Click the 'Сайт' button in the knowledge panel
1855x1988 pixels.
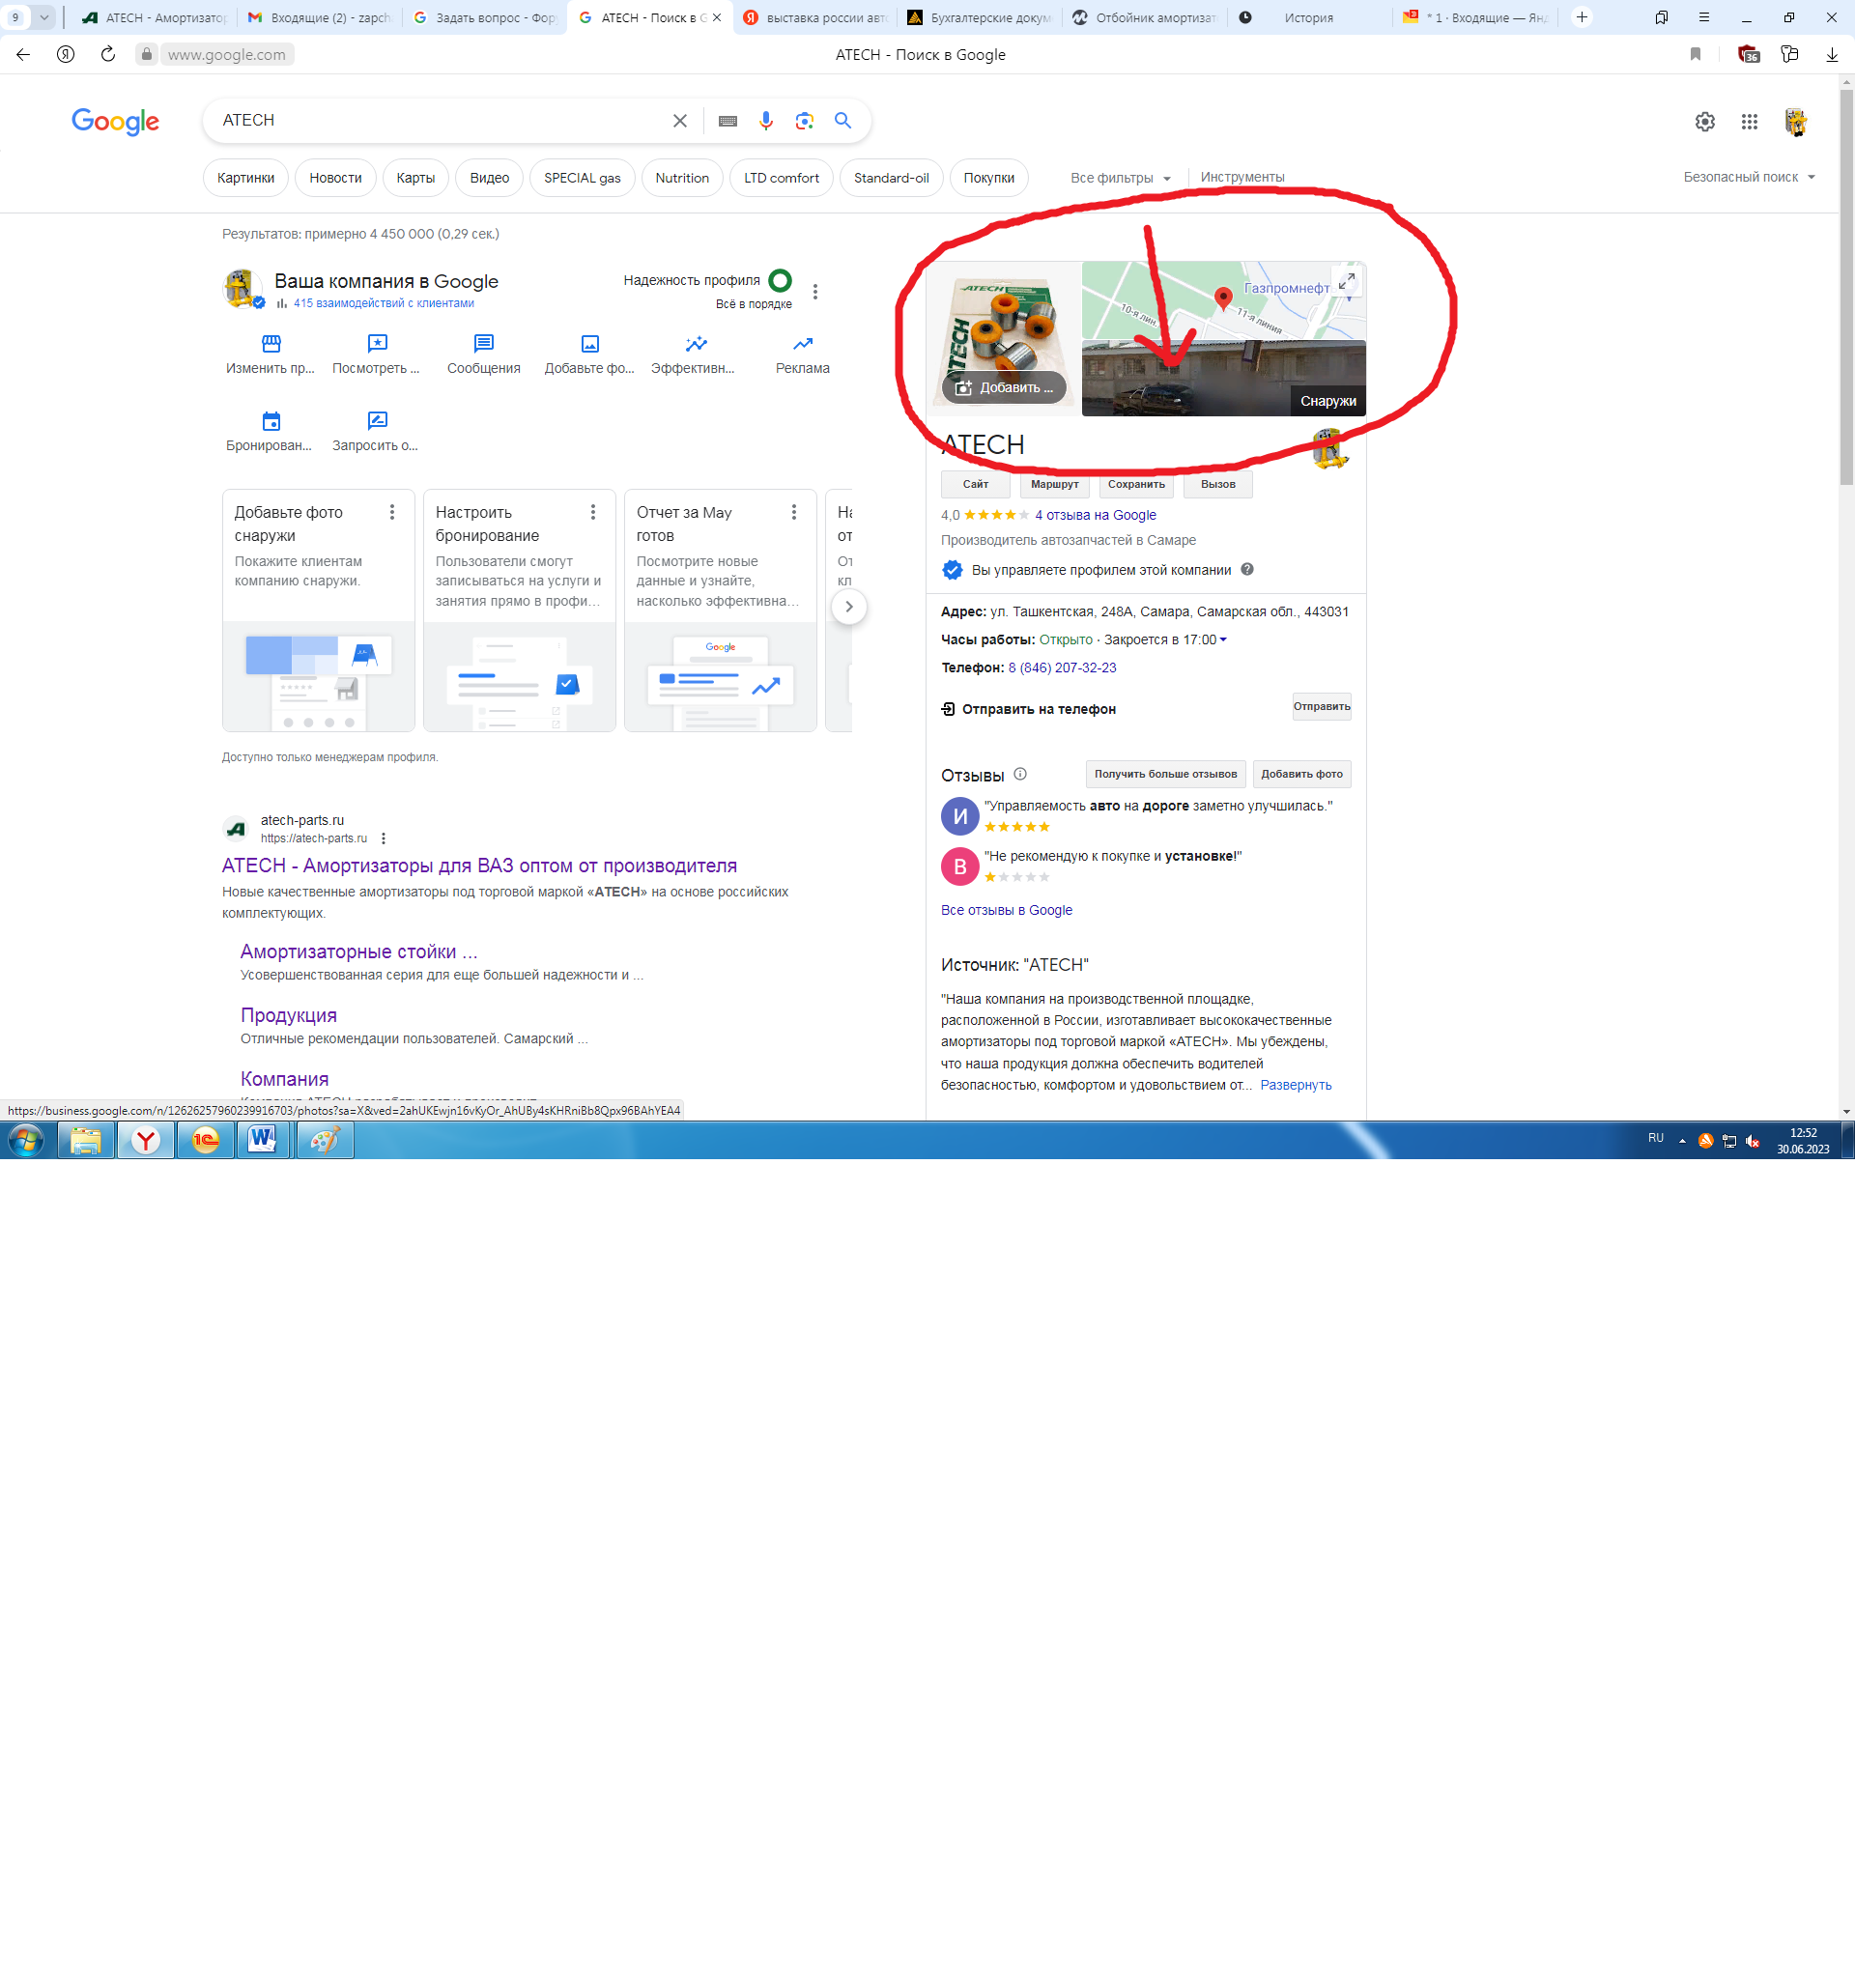(975, 484)
